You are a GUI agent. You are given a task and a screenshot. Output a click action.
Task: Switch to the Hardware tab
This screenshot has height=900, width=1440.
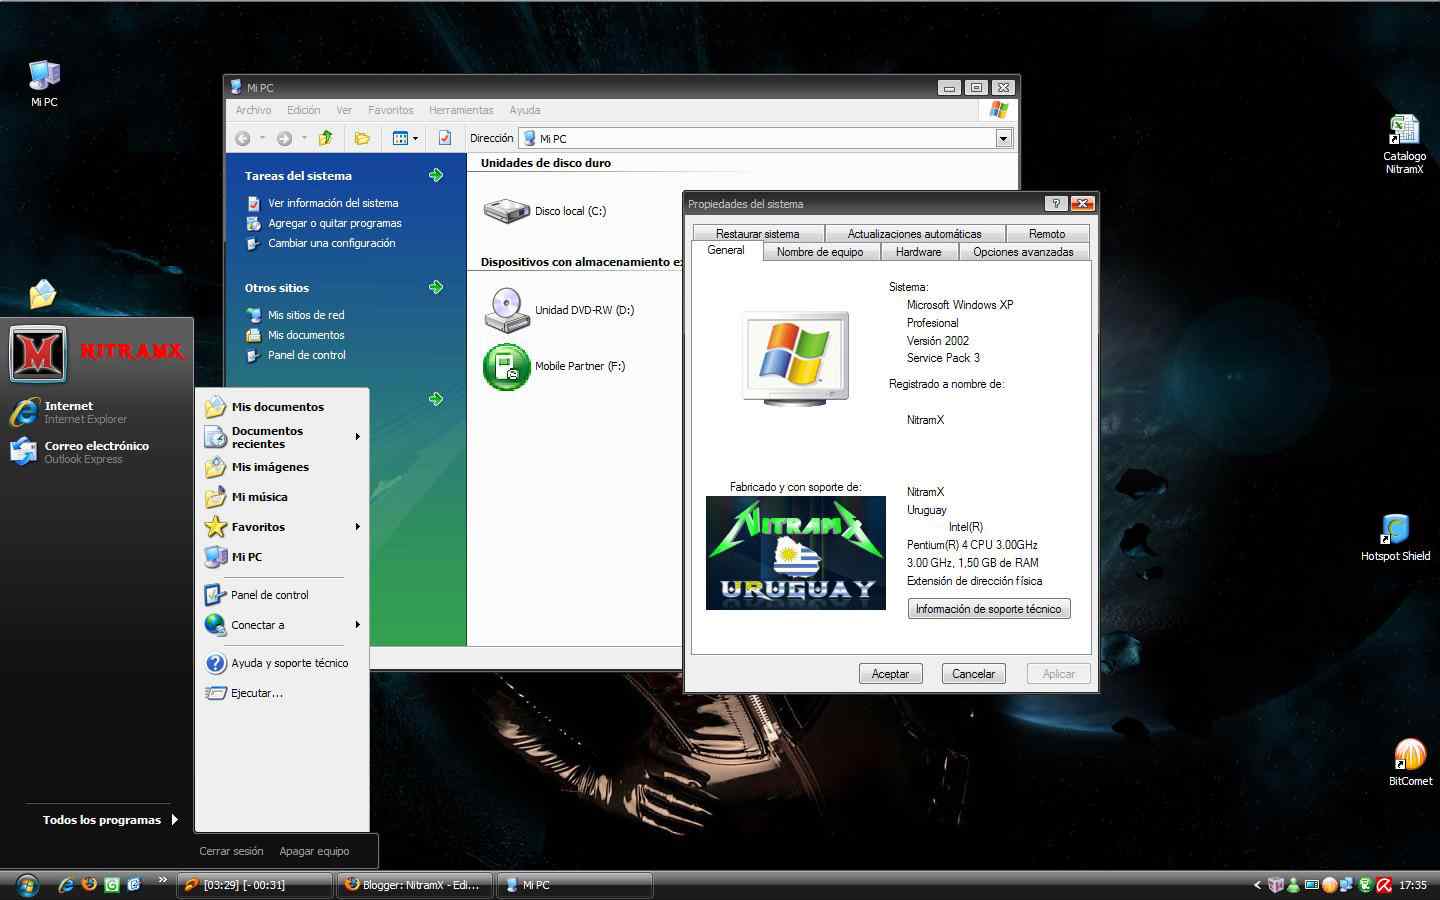click(x=918, y=252)
